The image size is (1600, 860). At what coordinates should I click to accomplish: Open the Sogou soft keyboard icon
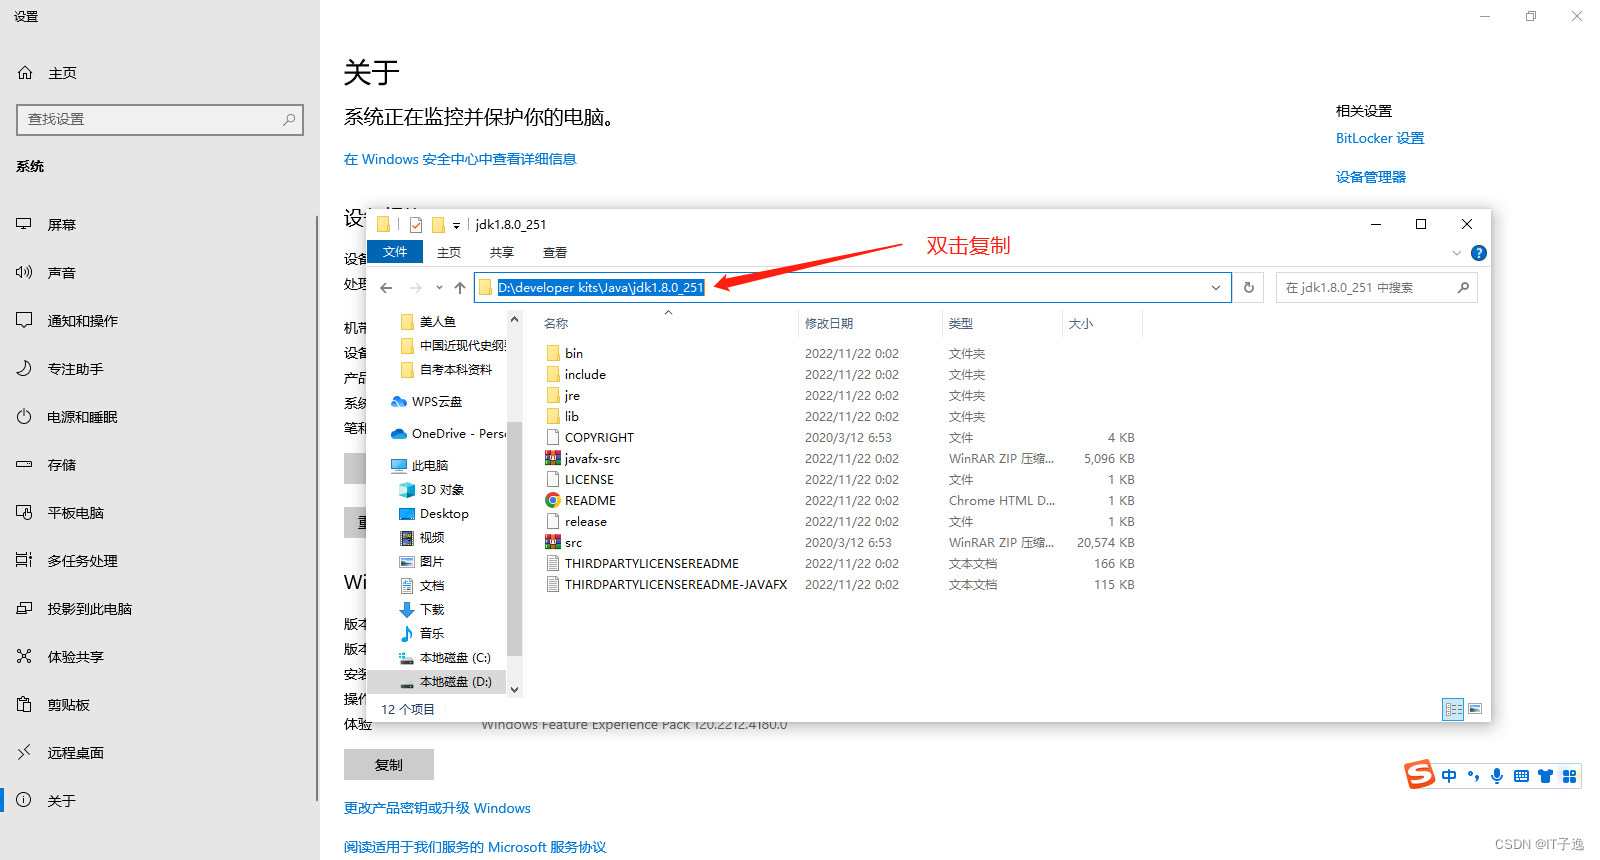coord(1521,776)
